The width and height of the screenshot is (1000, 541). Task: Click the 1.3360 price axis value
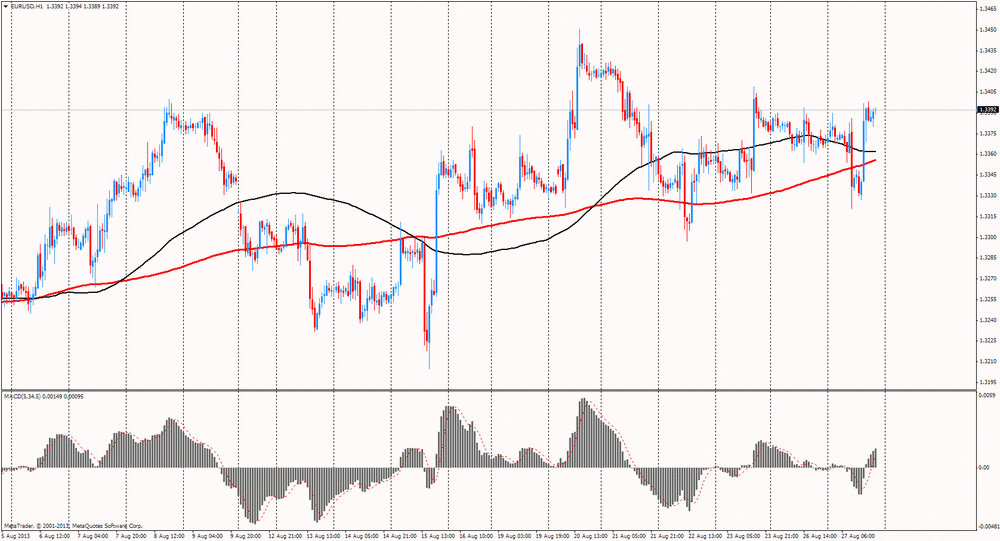989,154
